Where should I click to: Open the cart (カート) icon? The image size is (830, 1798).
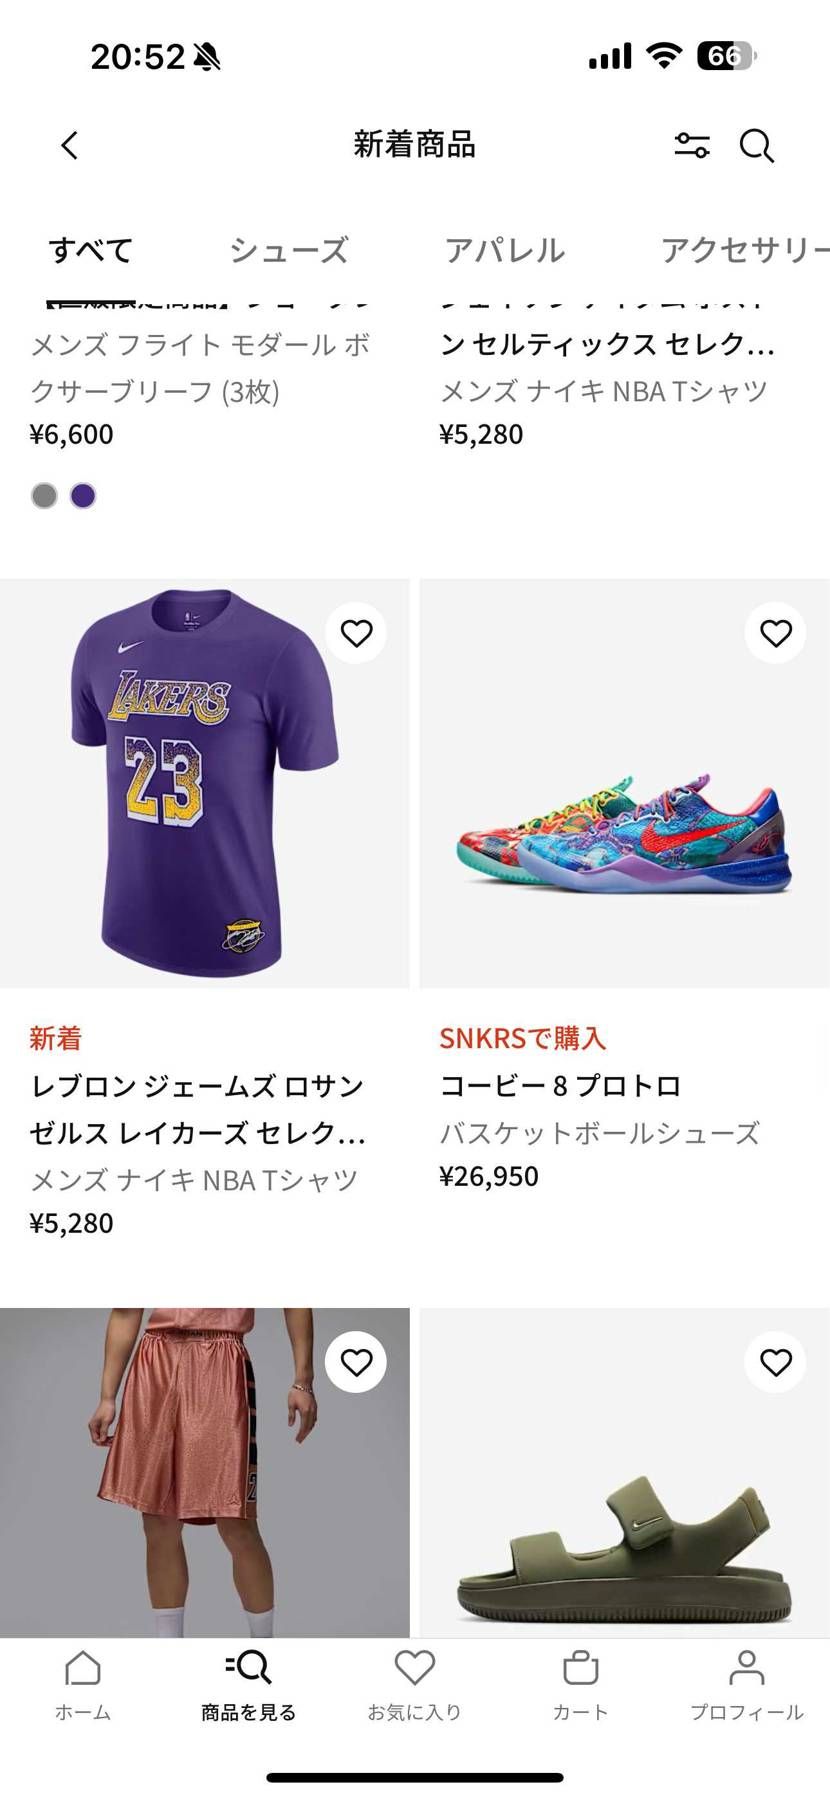pyautogui.click(x=580, y=1685)
